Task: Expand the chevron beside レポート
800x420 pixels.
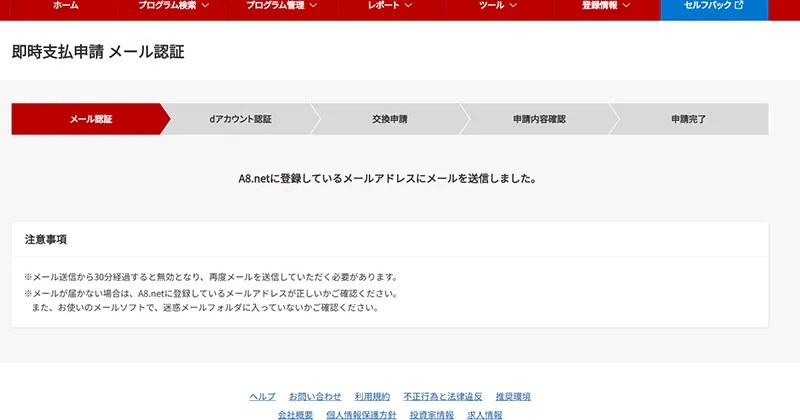Action: [x=408, y=6]
